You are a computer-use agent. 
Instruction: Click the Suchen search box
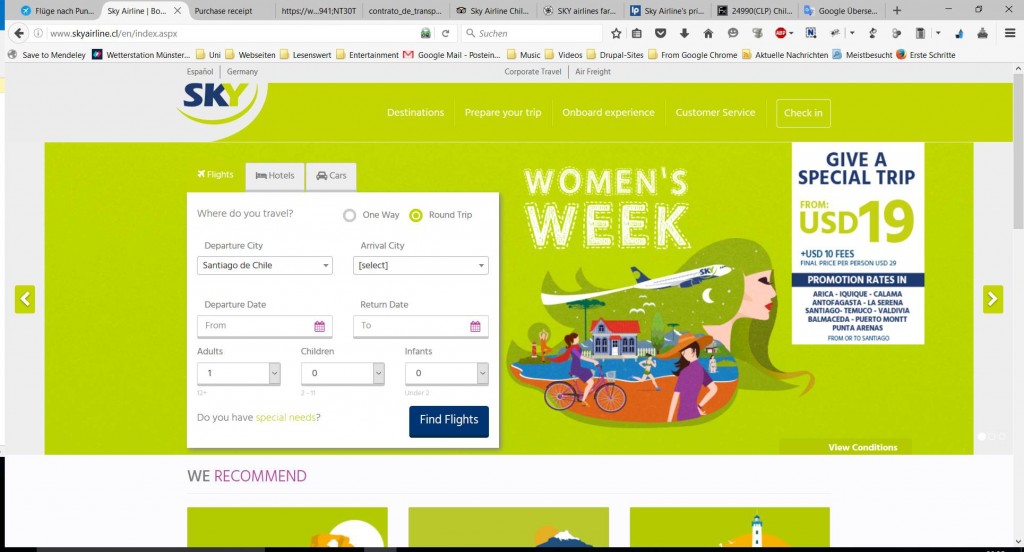[x=532, y=33]
